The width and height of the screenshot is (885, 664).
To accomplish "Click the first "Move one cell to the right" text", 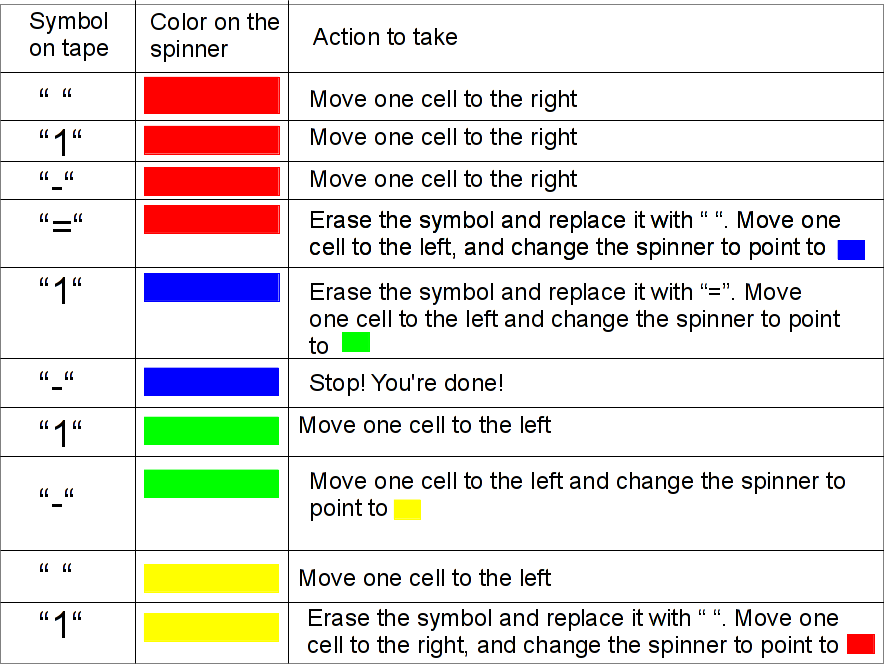I will pyautogui.click(x=443, y=99).
